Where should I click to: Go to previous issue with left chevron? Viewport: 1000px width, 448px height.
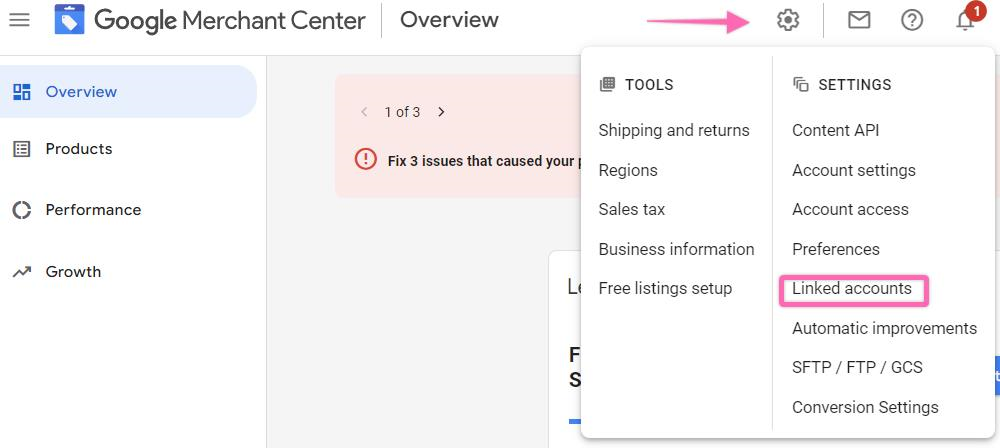(364, 112)
